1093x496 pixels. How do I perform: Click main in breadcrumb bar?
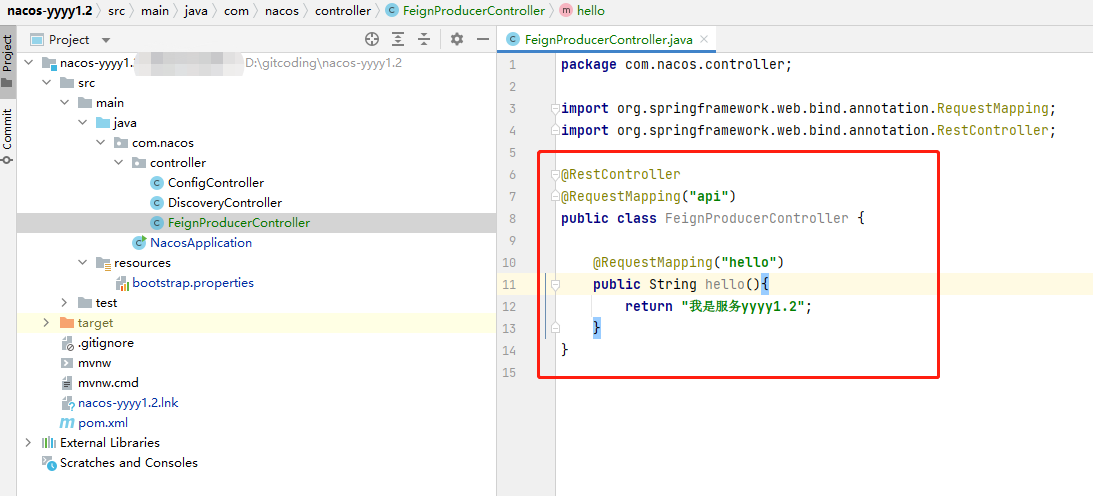click(155, 11)
